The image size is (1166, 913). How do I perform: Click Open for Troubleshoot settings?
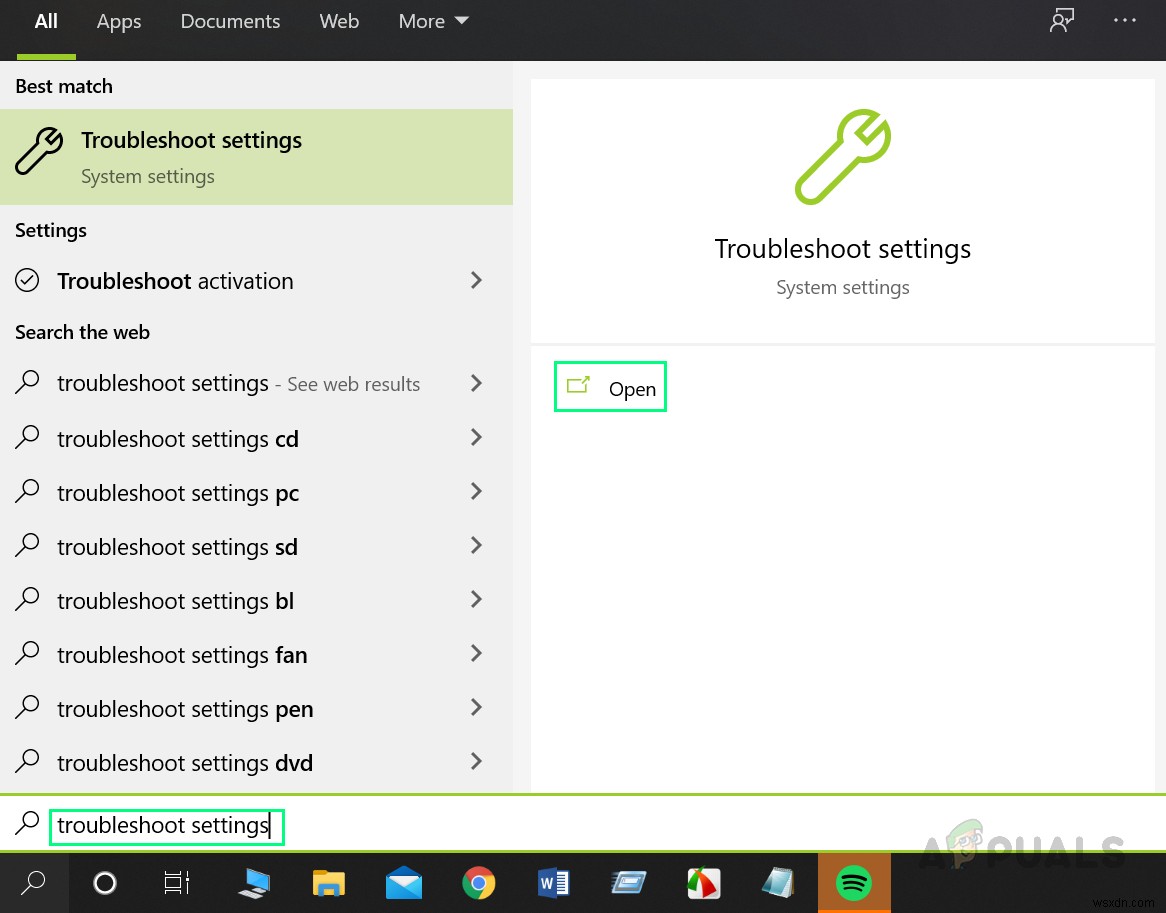tap(610, 387)
